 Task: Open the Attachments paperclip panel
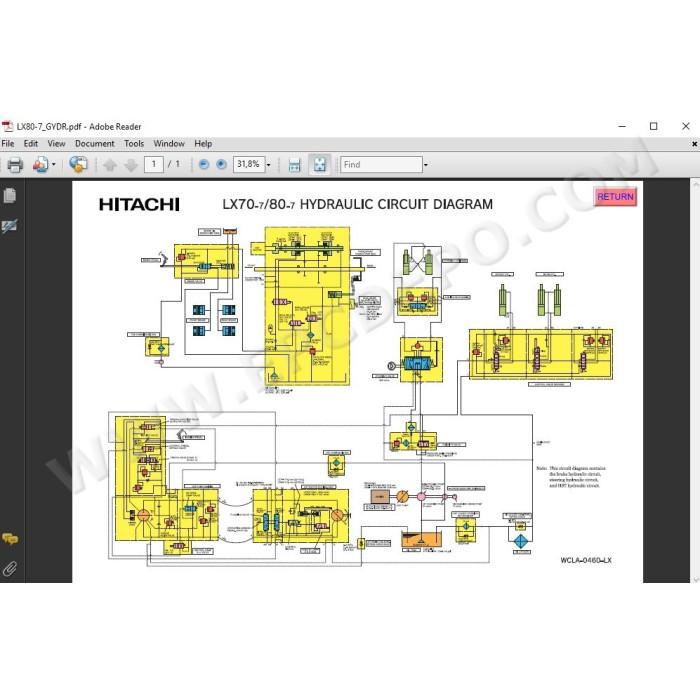pyautogui.click(x=10, y=569)
